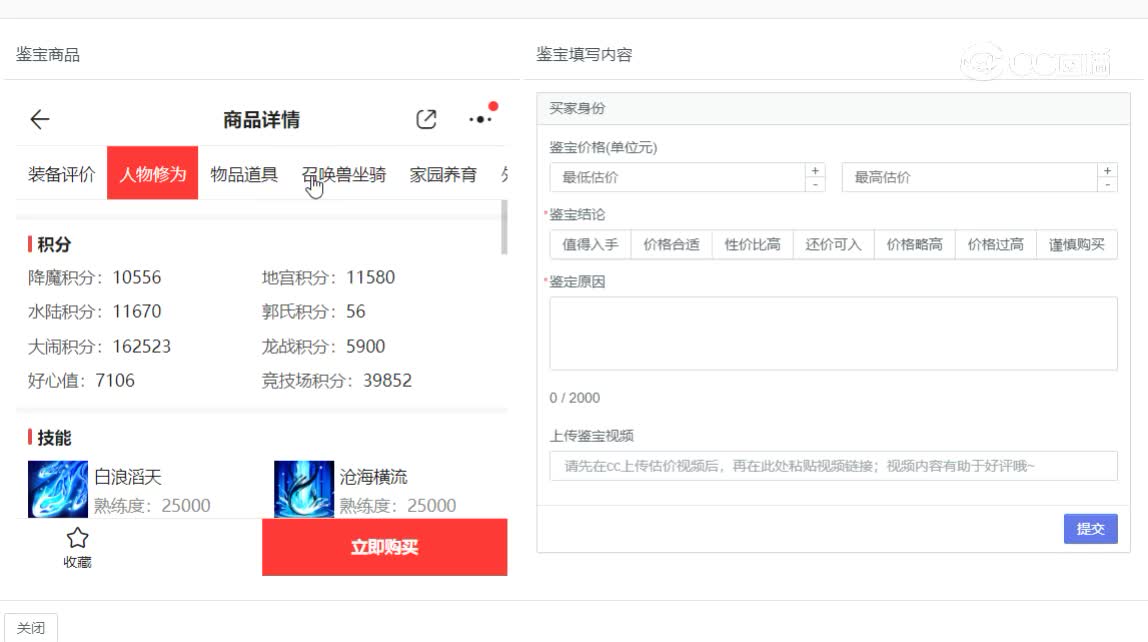Click the 收藏 star icon
Viewport: 1148px width, 642px height.
(x=77, y=537)
